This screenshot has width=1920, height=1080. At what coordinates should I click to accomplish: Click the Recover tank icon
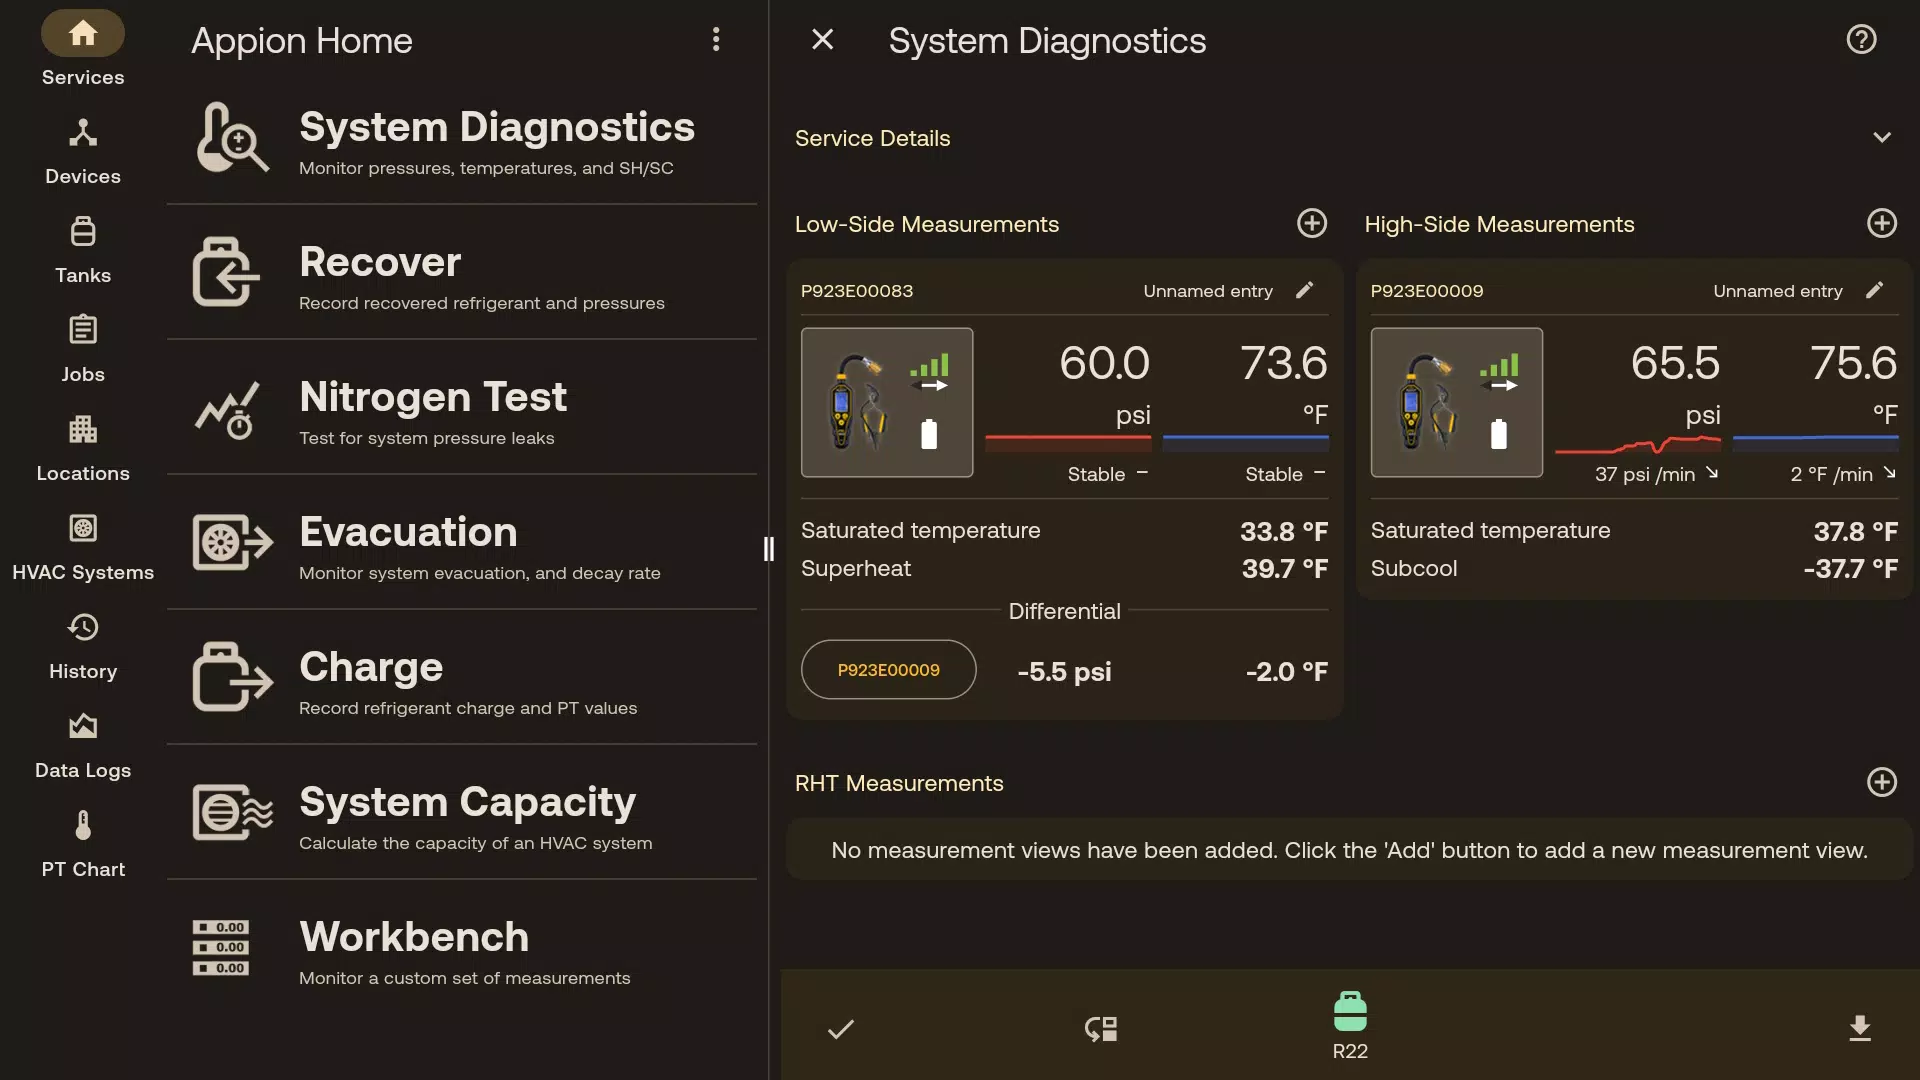tap(227, 272)
